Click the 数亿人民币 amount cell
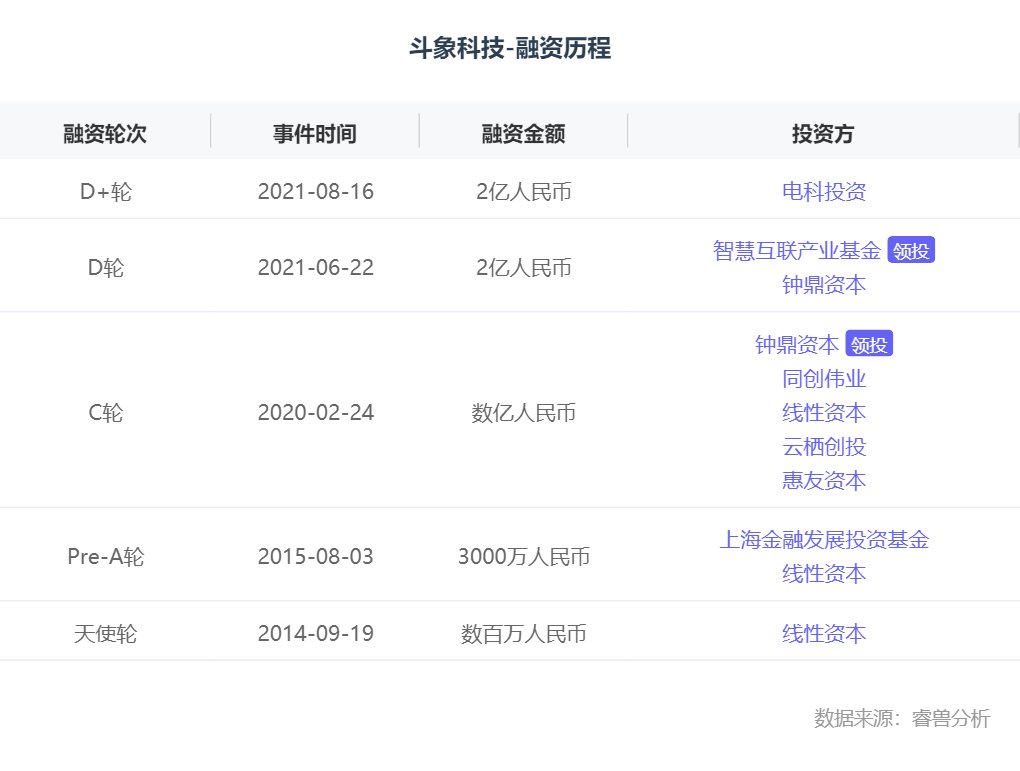The height and width of the screenshot is (771, 1020). coord(524,413)
